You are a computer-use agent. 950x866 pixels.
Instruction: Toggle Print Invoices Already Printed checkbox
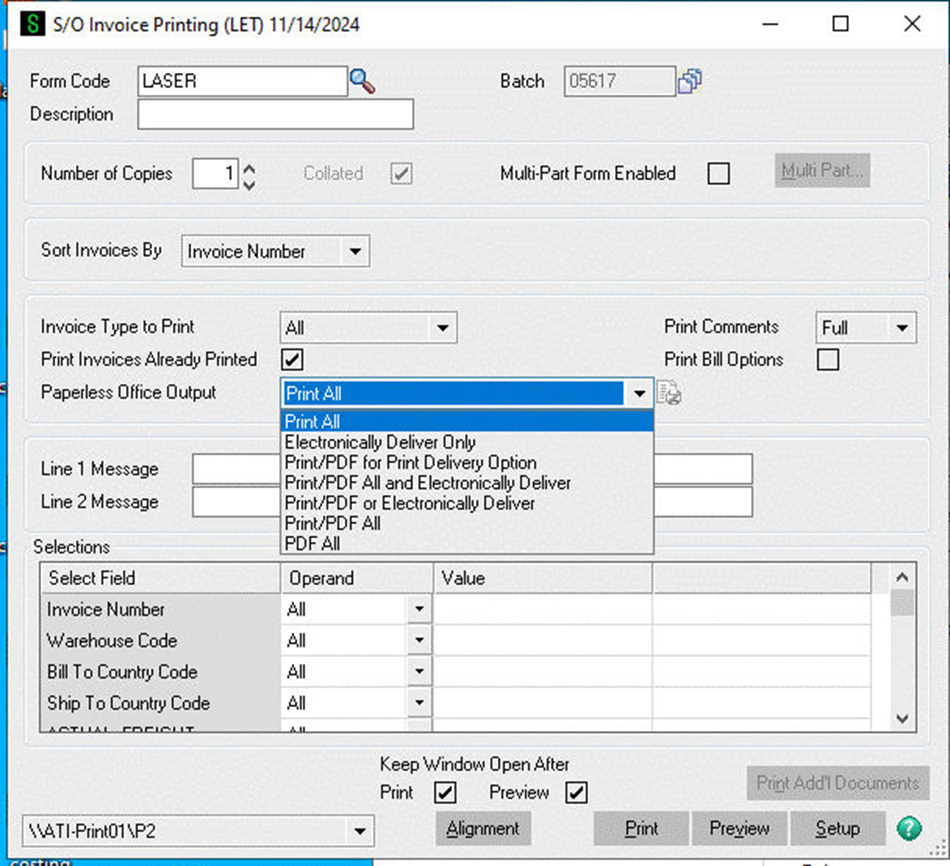coord(292,359)
